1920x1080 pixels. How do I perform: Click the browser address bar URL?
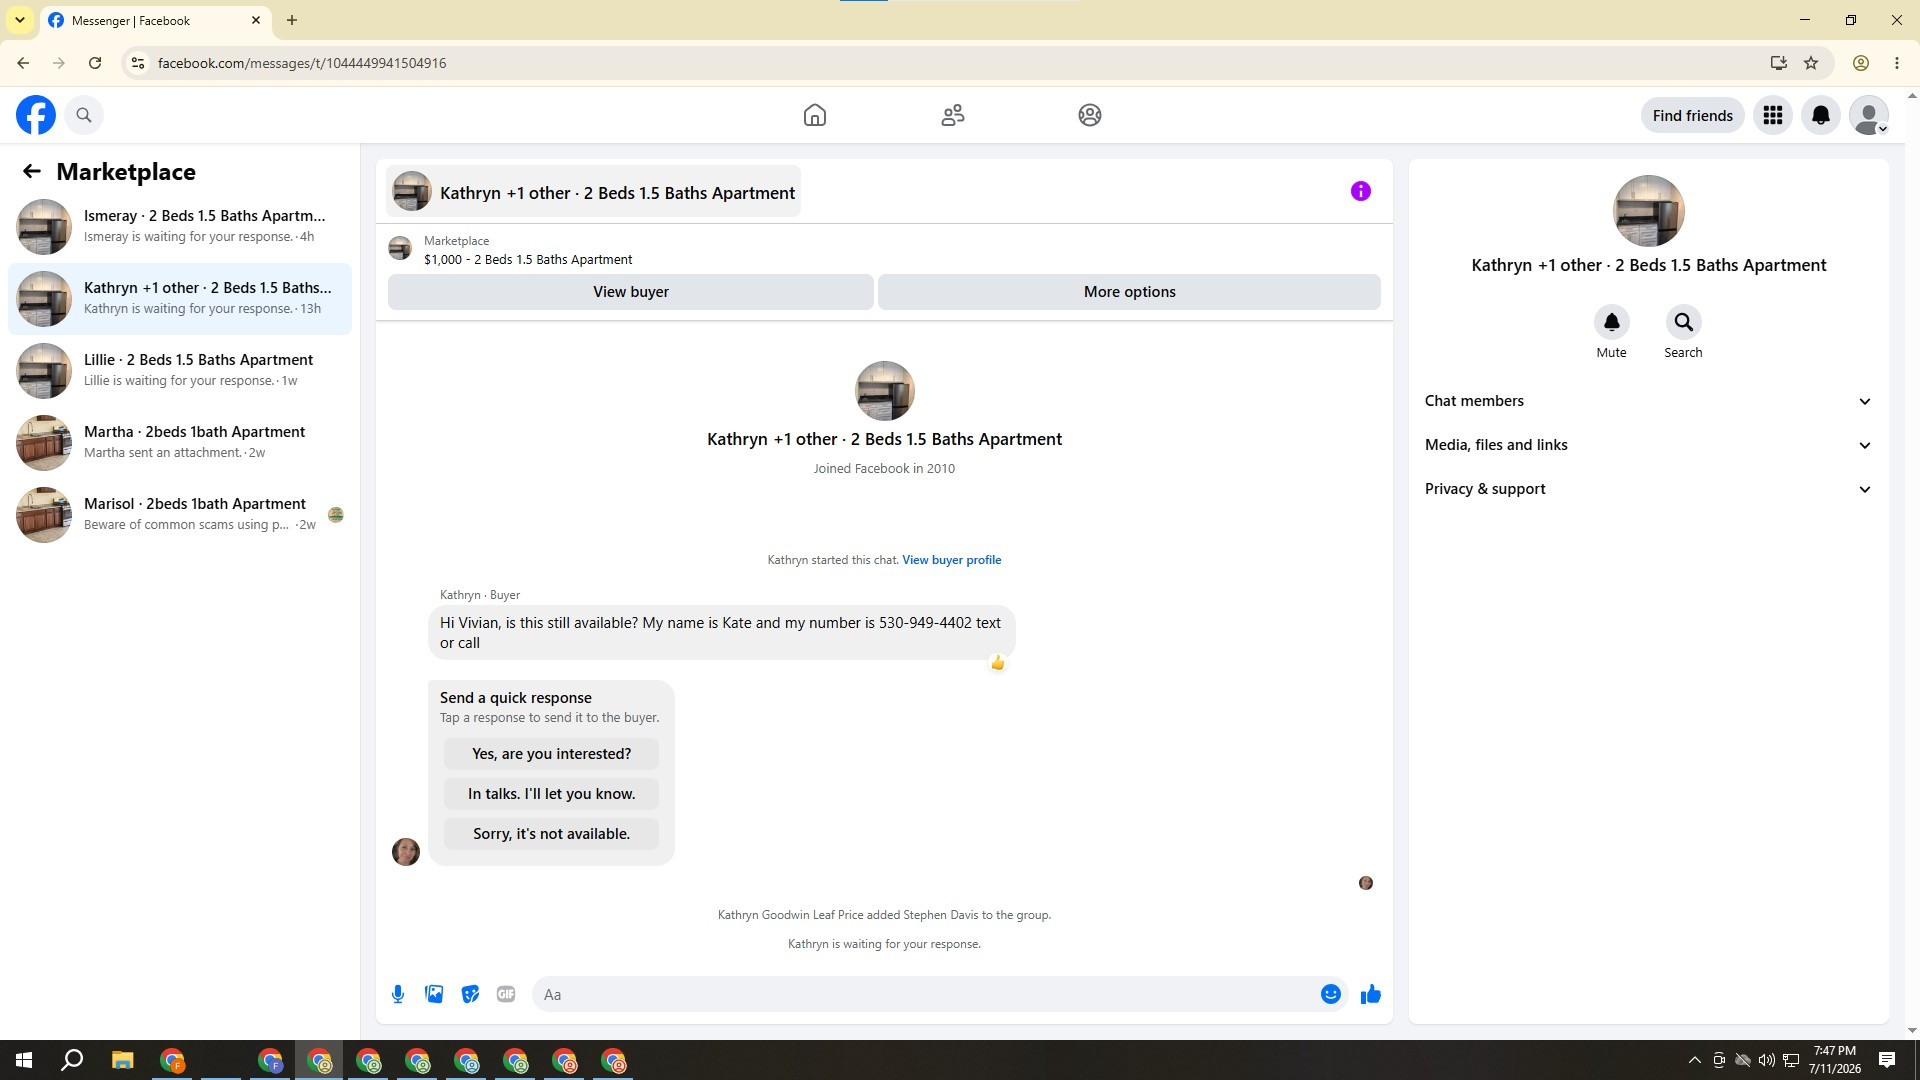pyautogui.click(x=302, y=63)
